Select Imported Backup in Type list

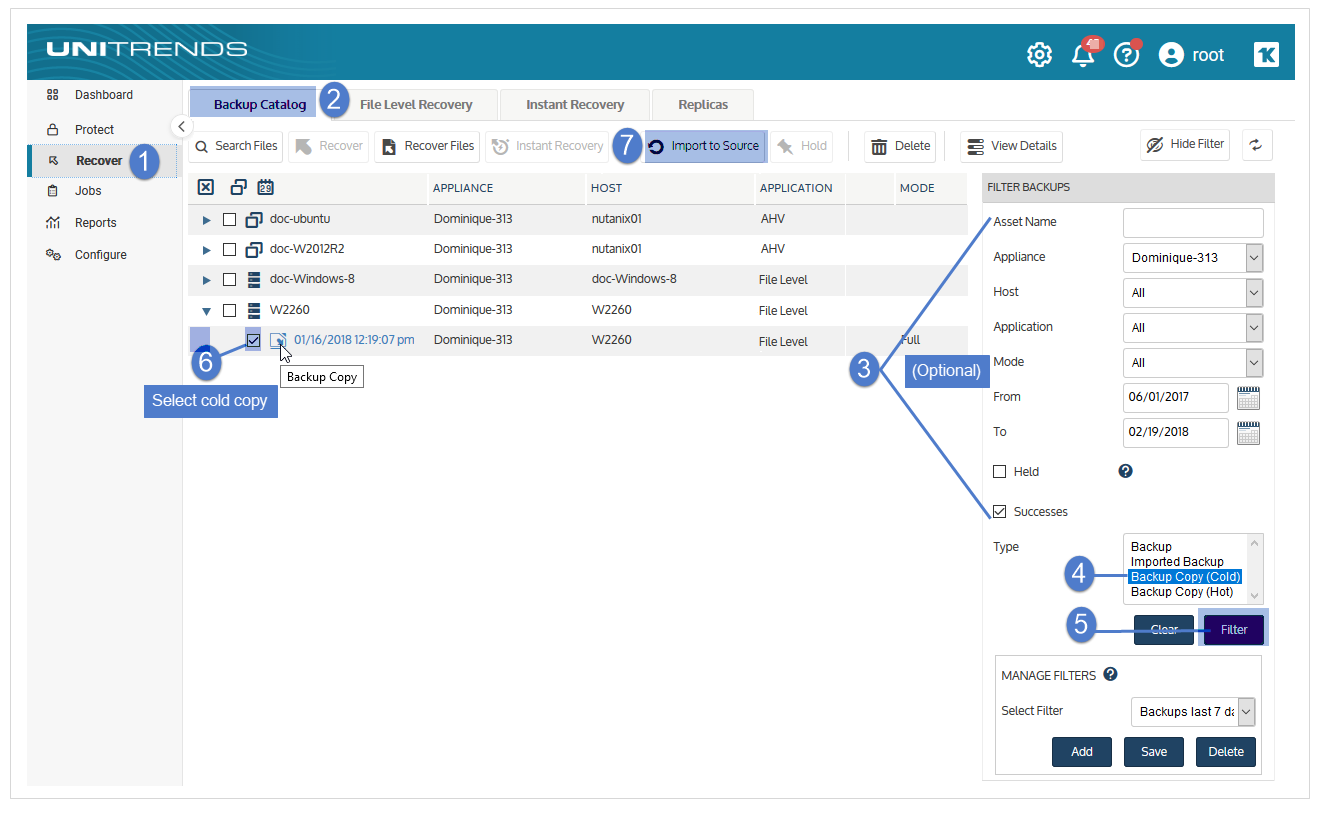(x=1177, y=562)
